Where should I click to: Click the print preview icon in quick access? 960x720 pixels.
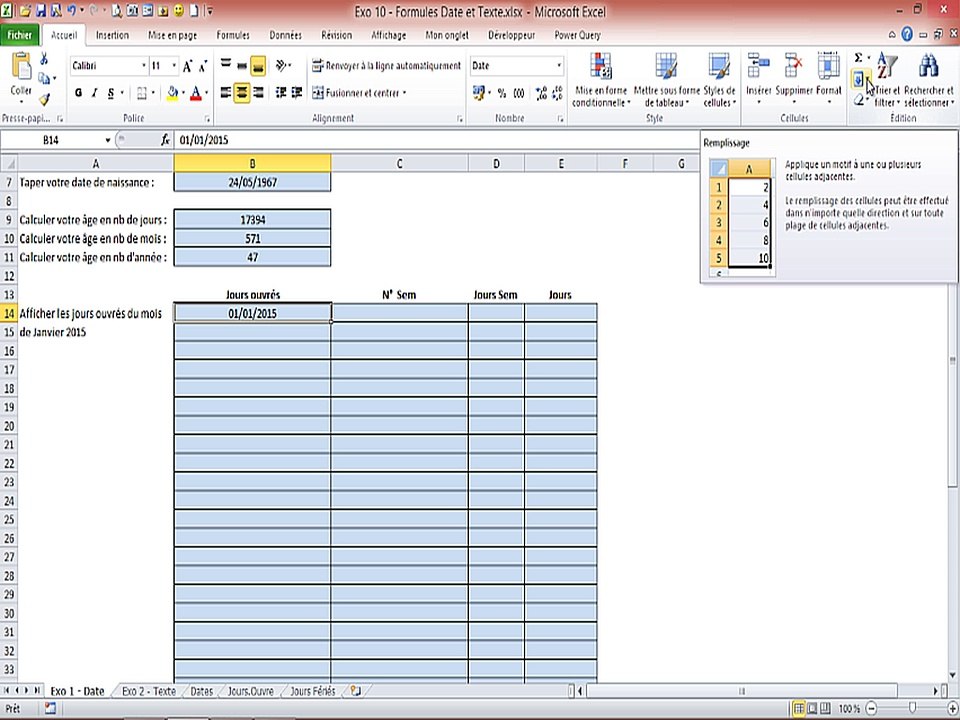click(116, 11)
